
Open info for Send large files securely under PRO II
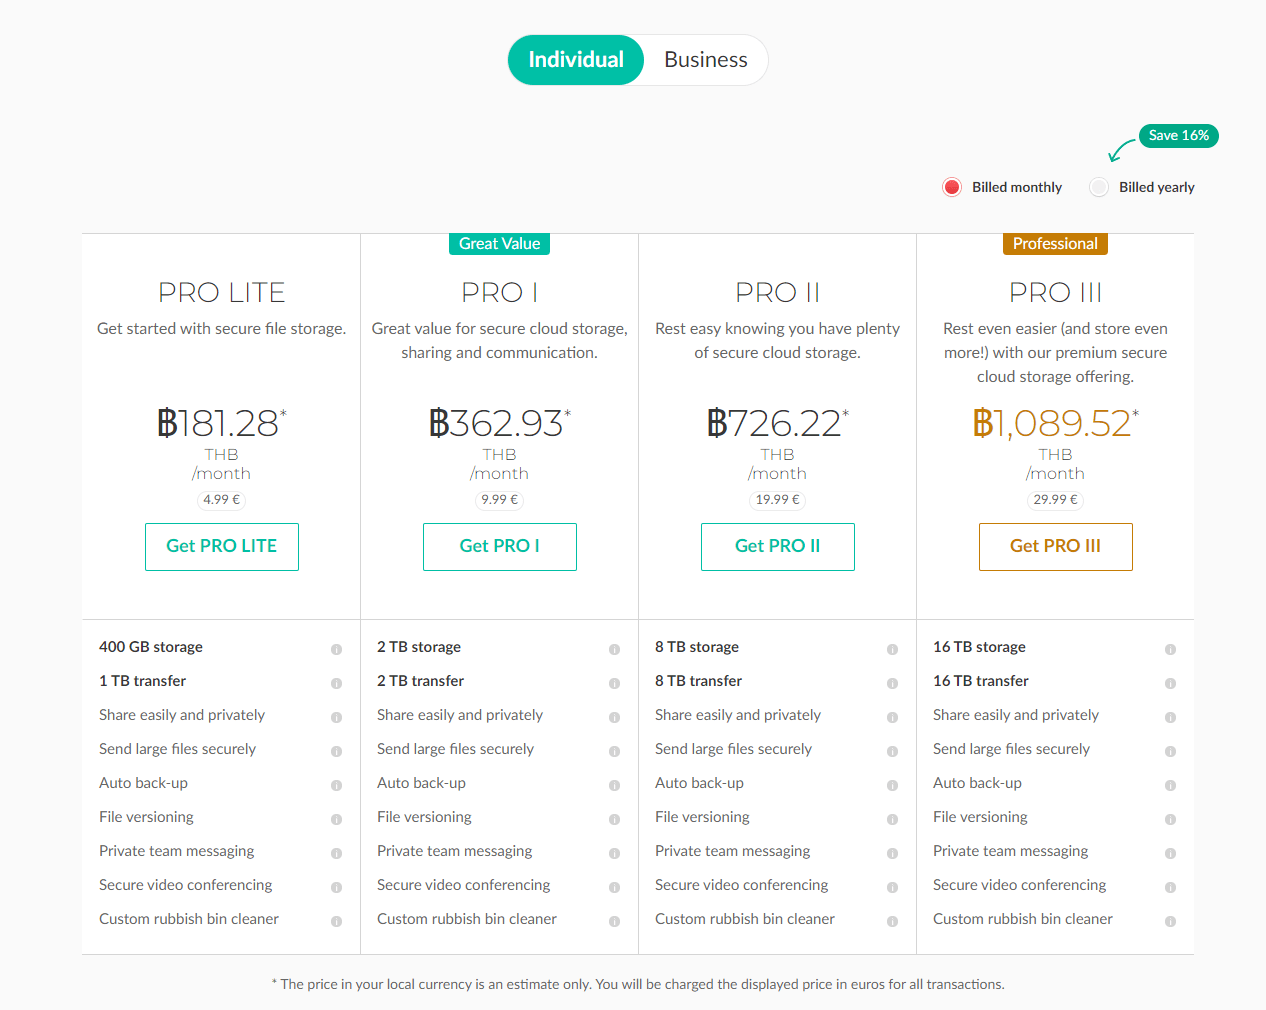tap(892, 750)
